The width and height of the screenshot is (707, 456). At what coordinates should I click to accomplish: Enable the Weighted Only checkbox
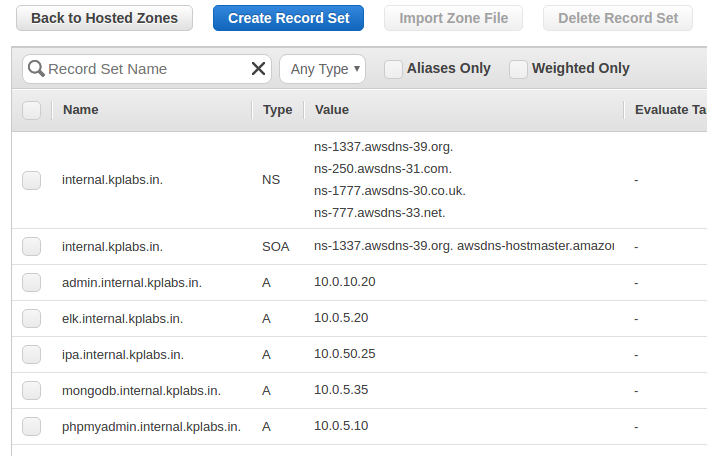coord(518,69)
